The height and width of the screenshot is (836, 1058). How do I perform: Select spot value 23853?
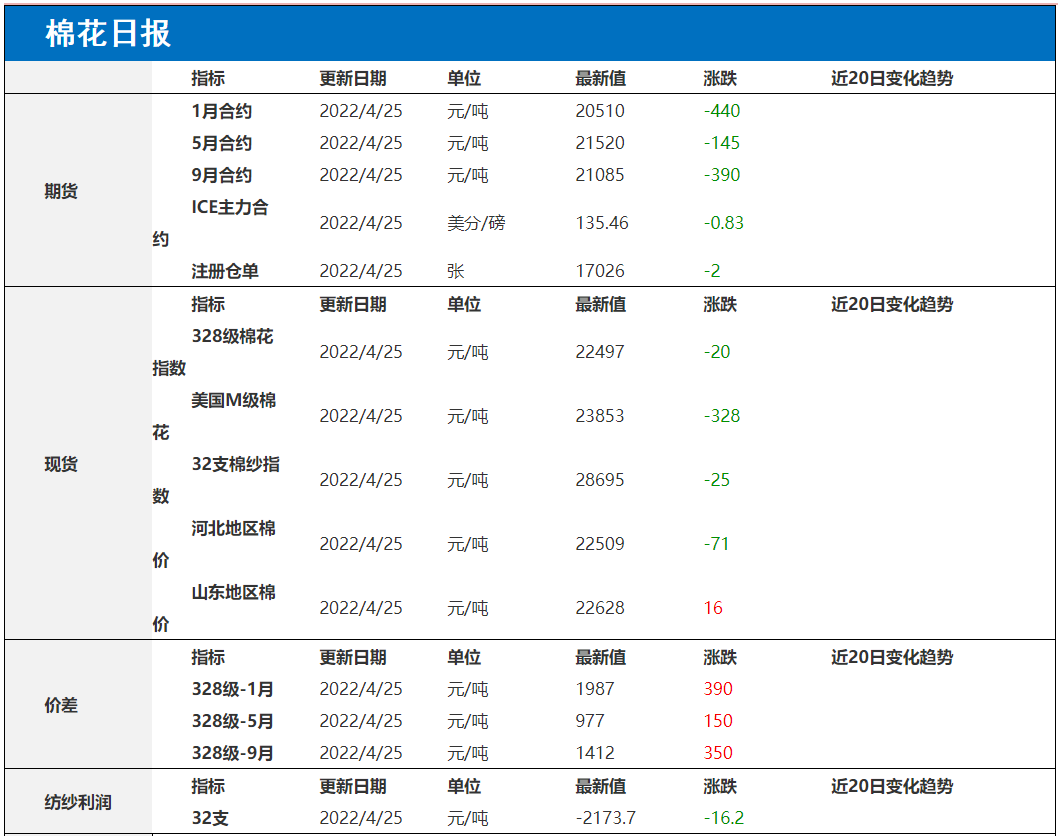click(600, 416)
